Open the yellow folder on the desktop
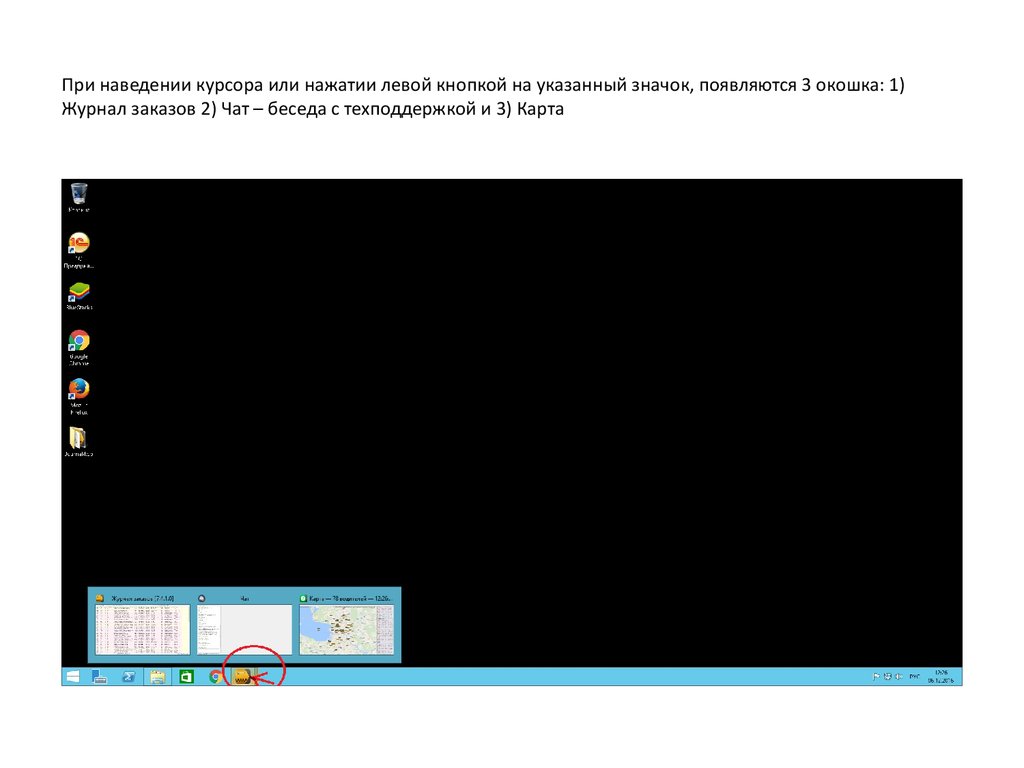Screen dimensions: 1024x768 click(79, 439)
